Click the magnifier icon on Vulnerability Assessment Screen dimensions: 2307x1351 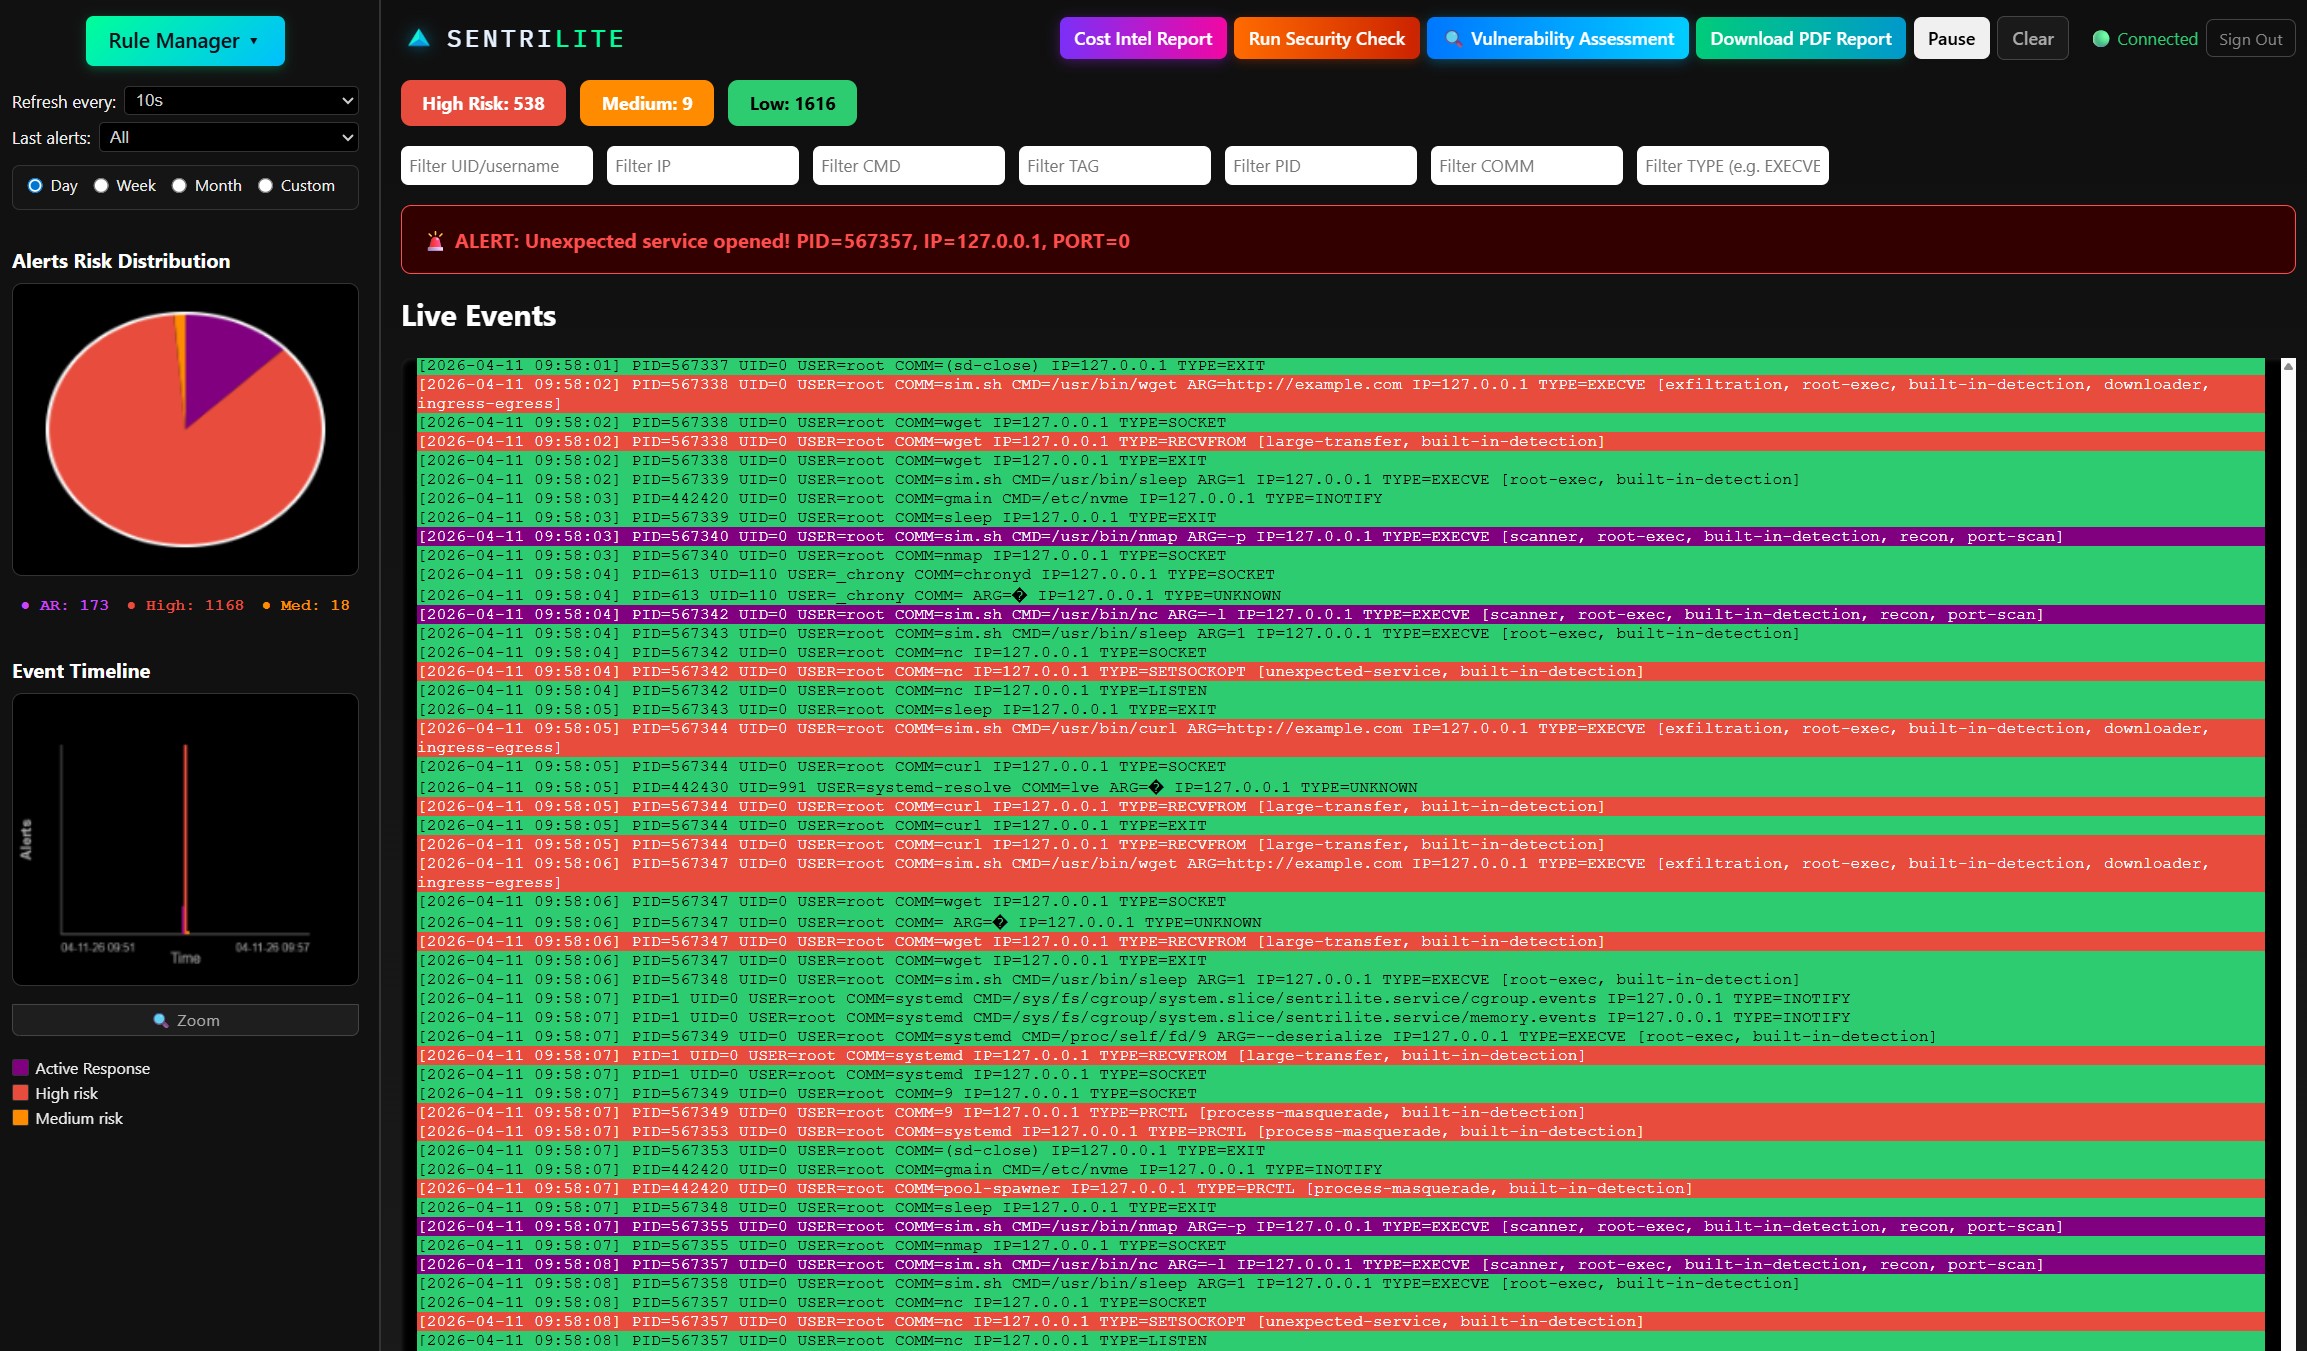[x=1455, y=39]
